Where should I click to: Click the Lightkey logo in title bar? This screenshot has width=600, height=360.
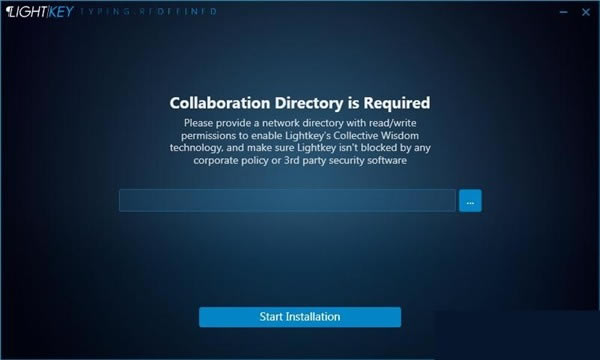40,11
